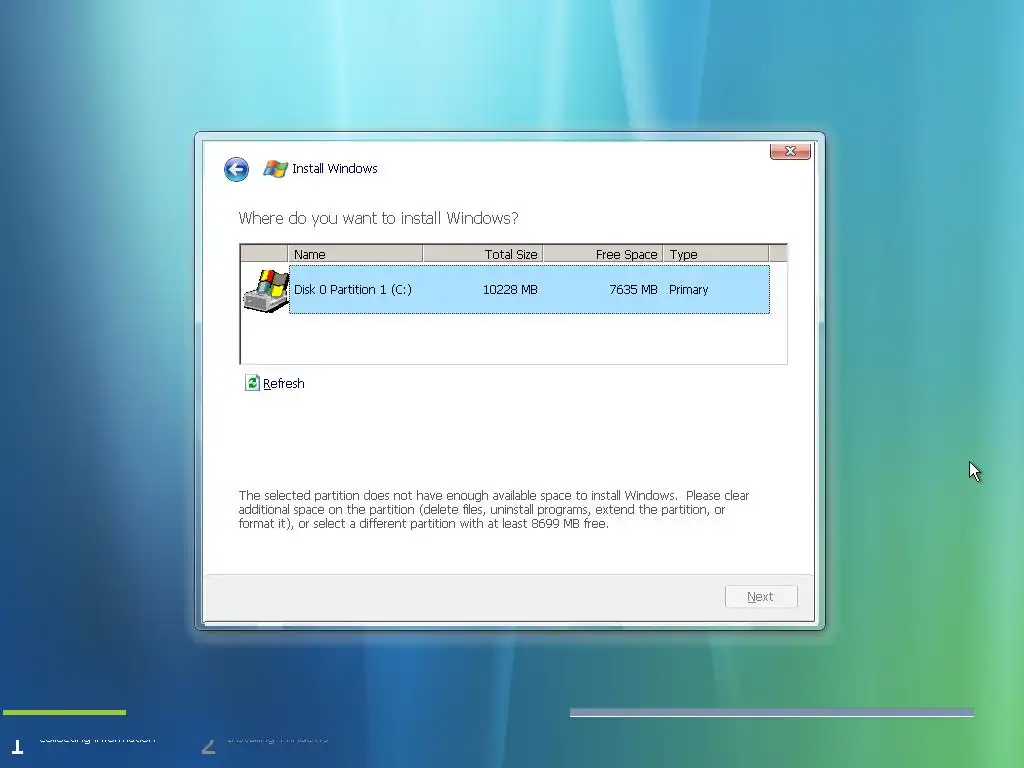The image size is (1024, 768).
Task: Sort by the Free Space column header
Action: pyautogui.click(x=603, y=254)
